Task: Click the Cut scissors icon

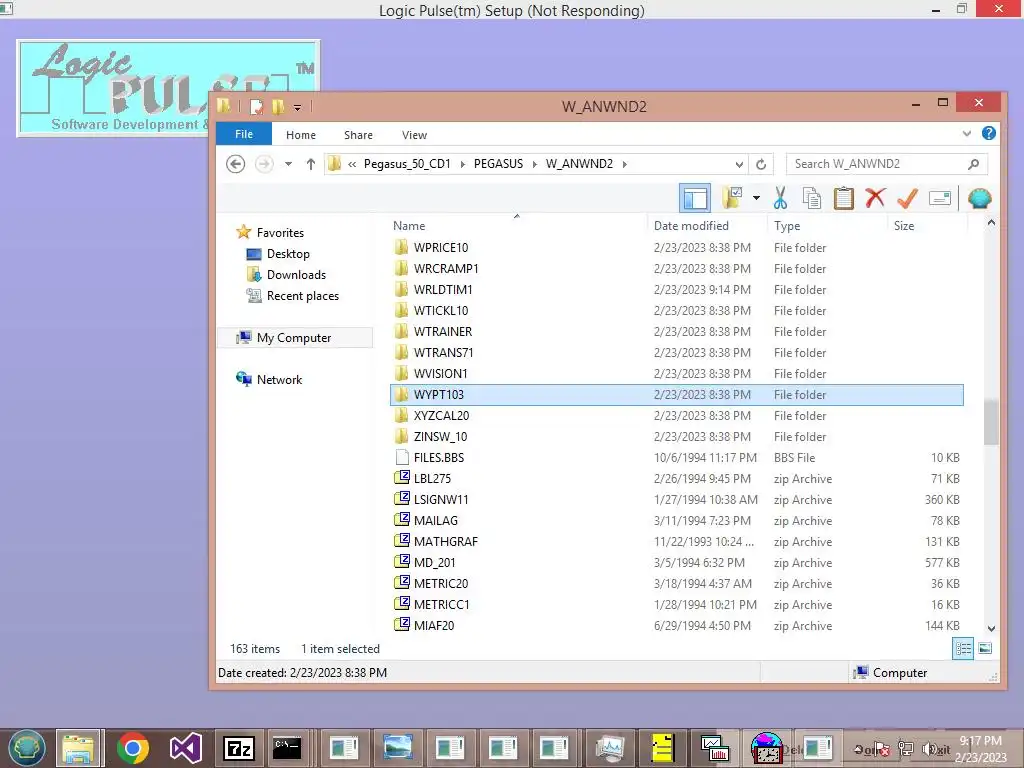Action: point(780,198)
